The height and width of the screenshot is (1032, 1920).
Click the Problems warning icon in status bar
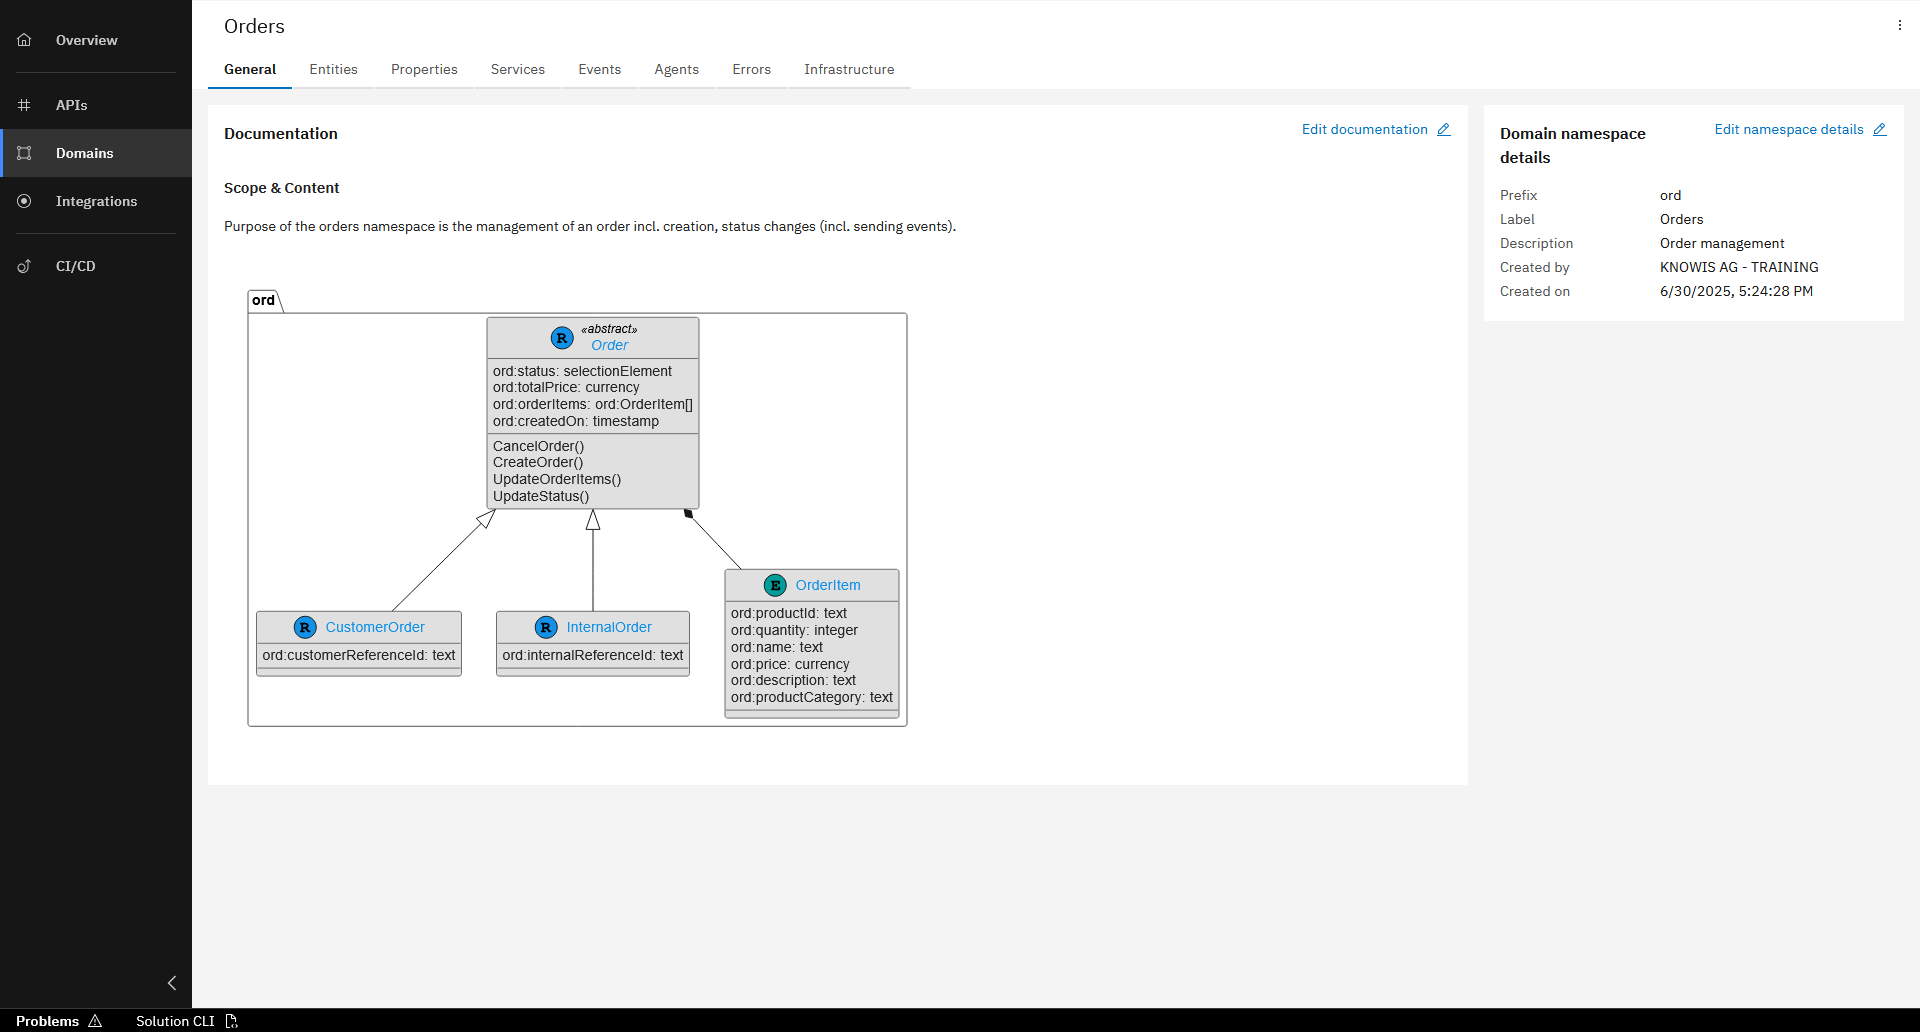click(x=95, y=1021)
